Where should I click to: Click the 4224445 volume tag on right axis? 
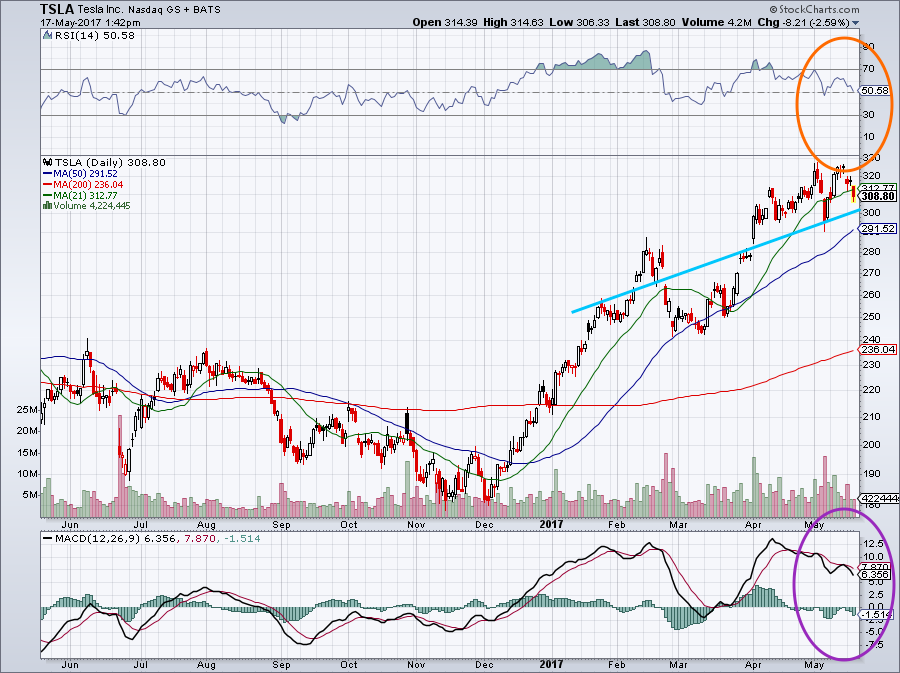(880, 499)
